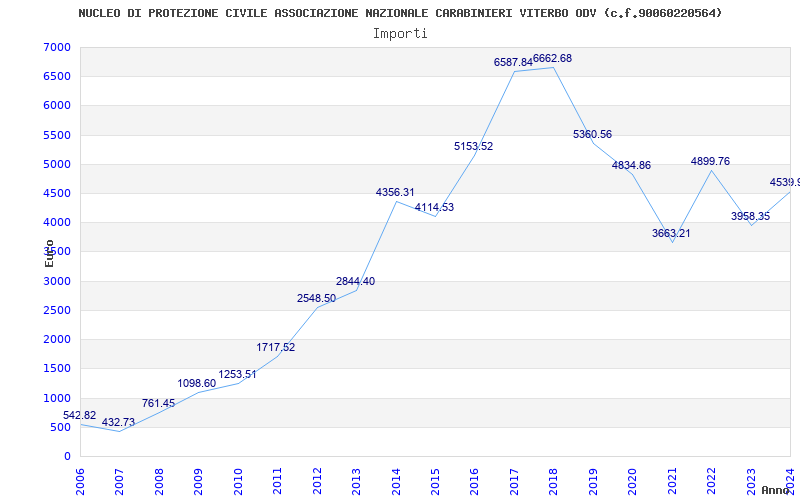
Task: Click the 432.73 data label
Action: 118,422
